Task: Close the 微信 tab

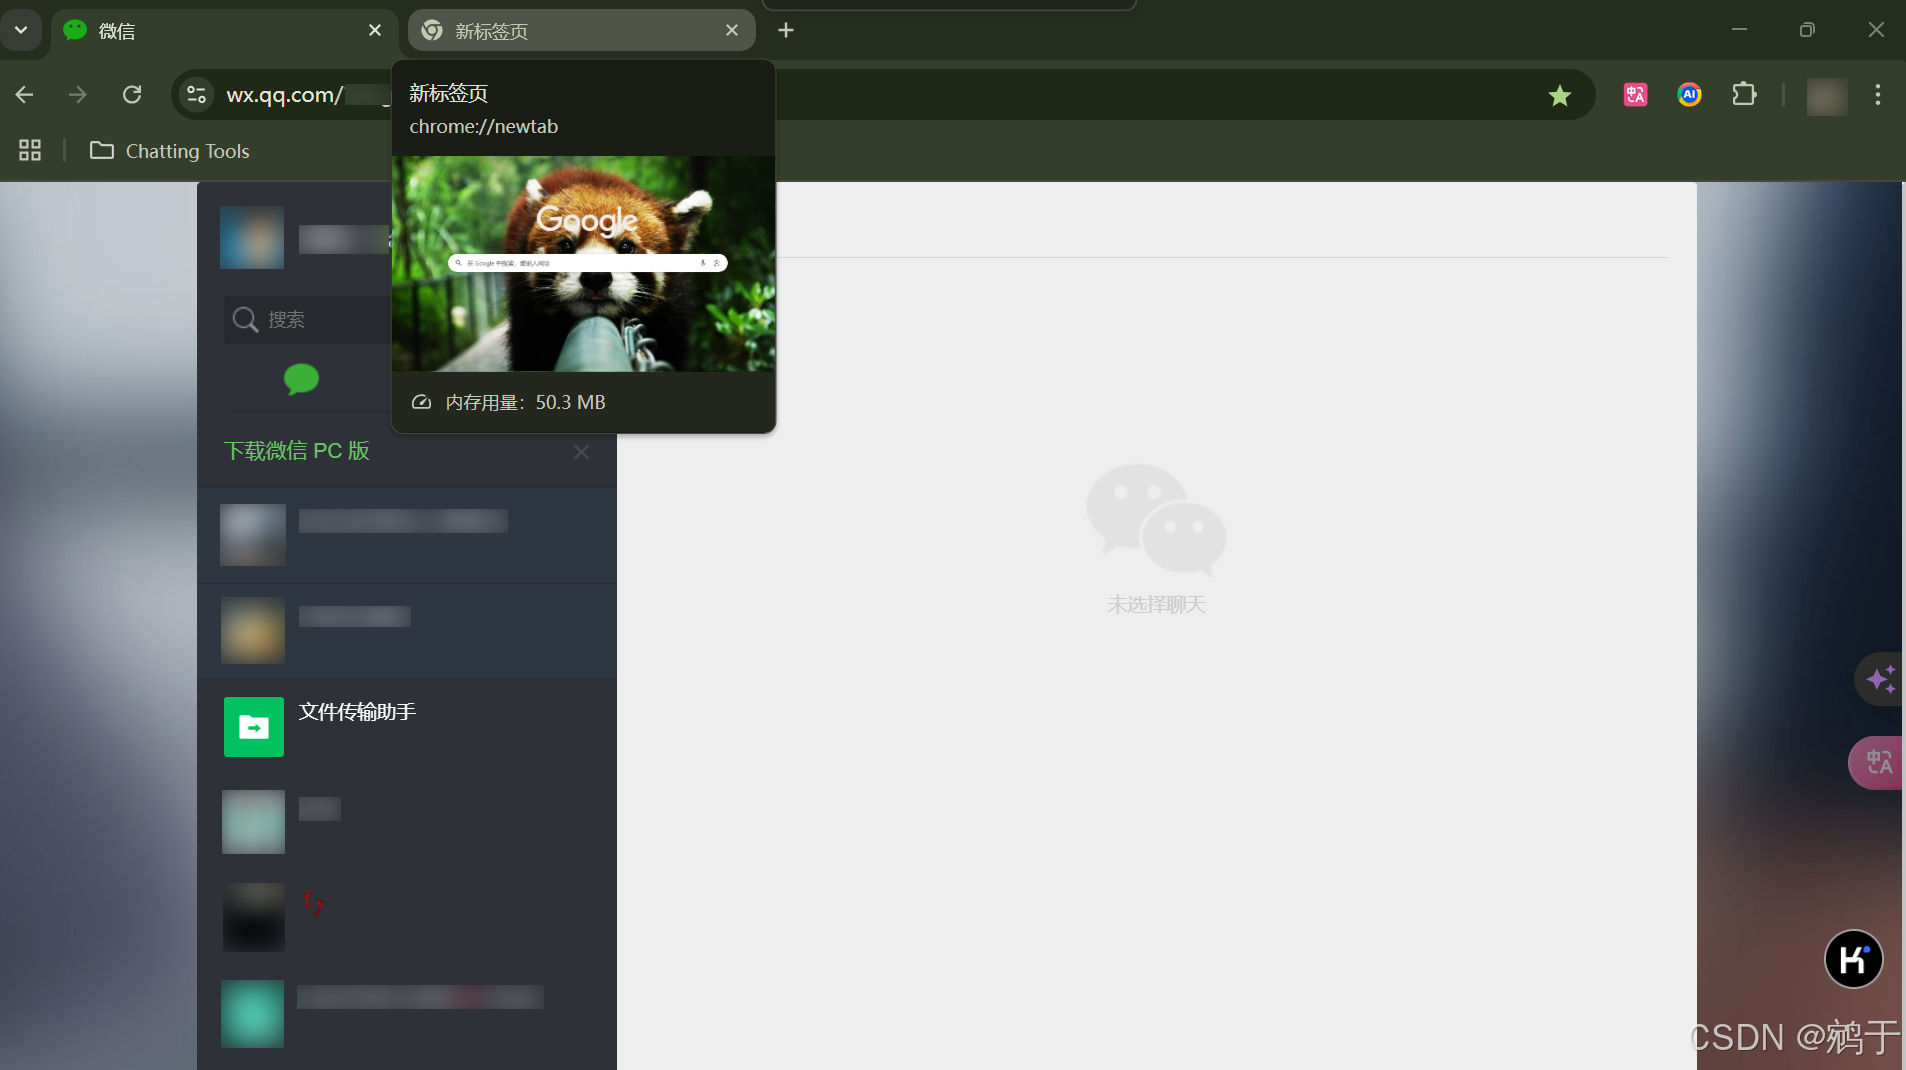Action: [375, 31]
